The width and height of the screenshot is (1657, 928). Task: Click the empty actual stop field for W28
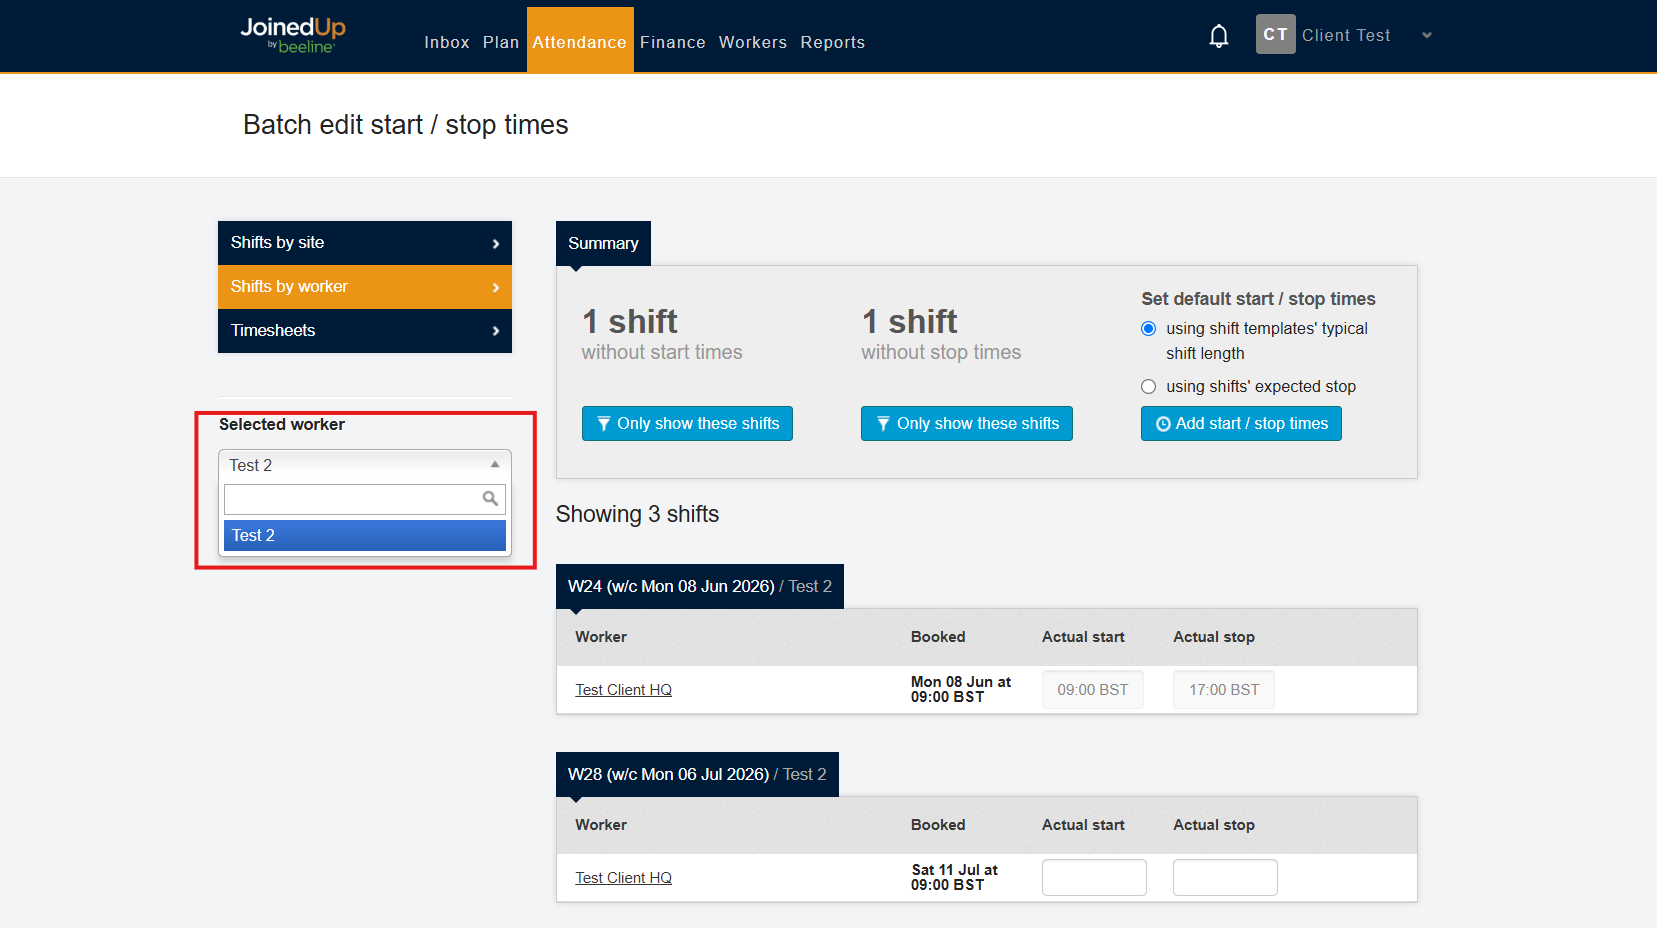tap(1225, 878)
